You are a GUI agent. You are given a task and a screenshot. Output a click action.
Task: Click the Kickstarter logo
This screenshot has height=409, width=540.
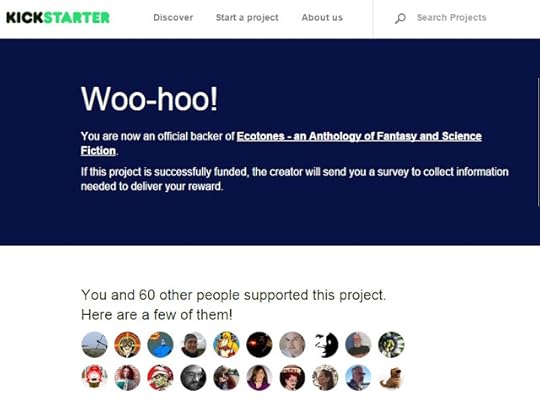[58, 18]
